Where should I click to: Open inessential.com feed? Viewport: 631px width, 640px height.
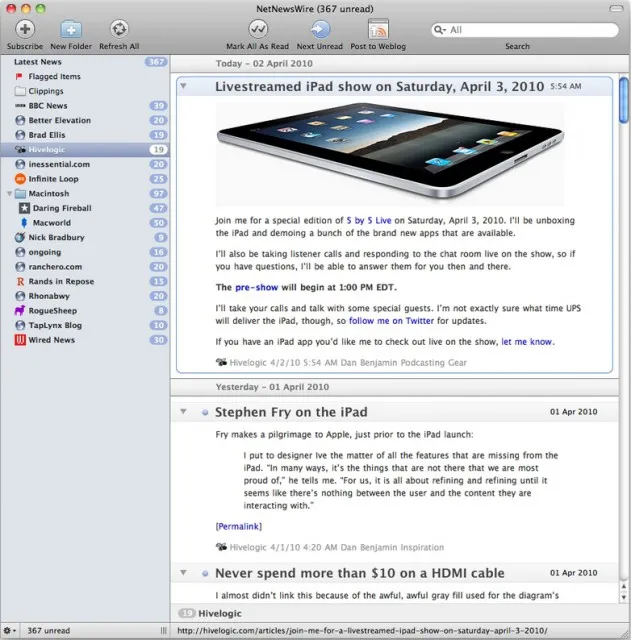(84, 164)
